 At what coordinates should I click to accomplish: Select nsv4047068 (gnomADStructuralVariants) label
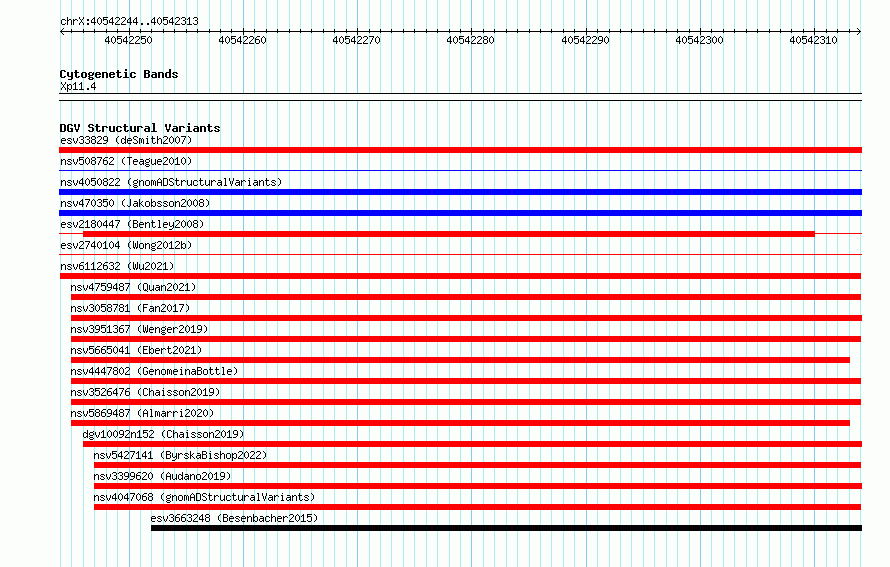click(x=204, y=497)
